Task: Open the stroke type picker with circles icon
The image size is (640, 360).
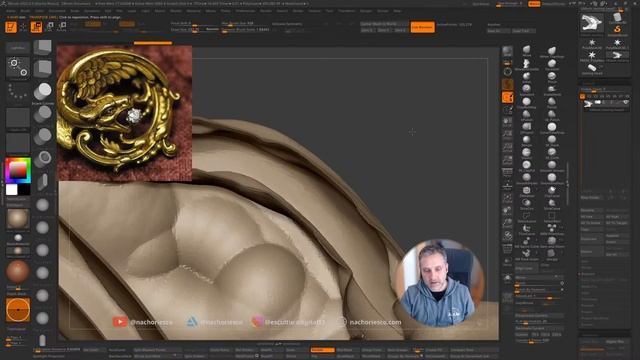Action: click(18, 68)
